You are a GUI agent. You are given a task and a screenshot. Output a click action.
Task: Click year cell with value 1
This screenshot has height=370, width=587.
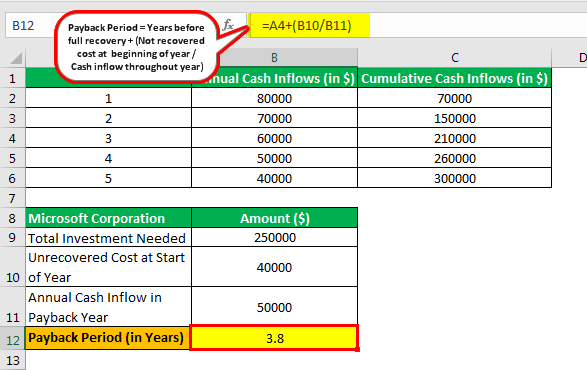point(108,98)
